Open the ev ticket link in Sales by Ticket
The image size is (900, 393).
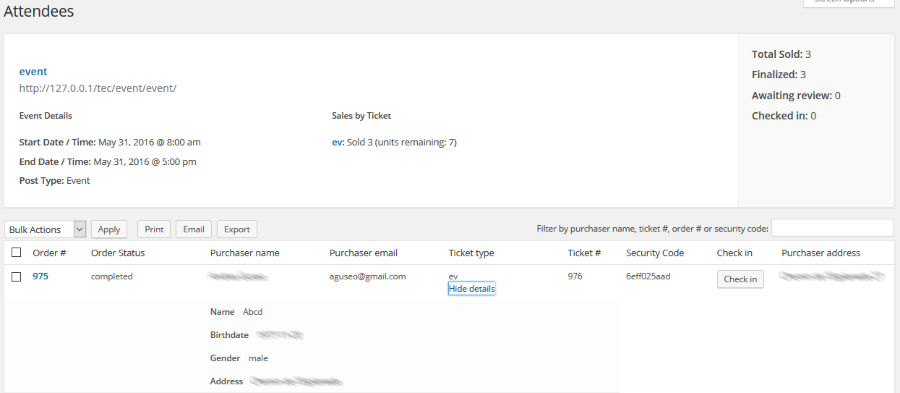pos(338,142)
